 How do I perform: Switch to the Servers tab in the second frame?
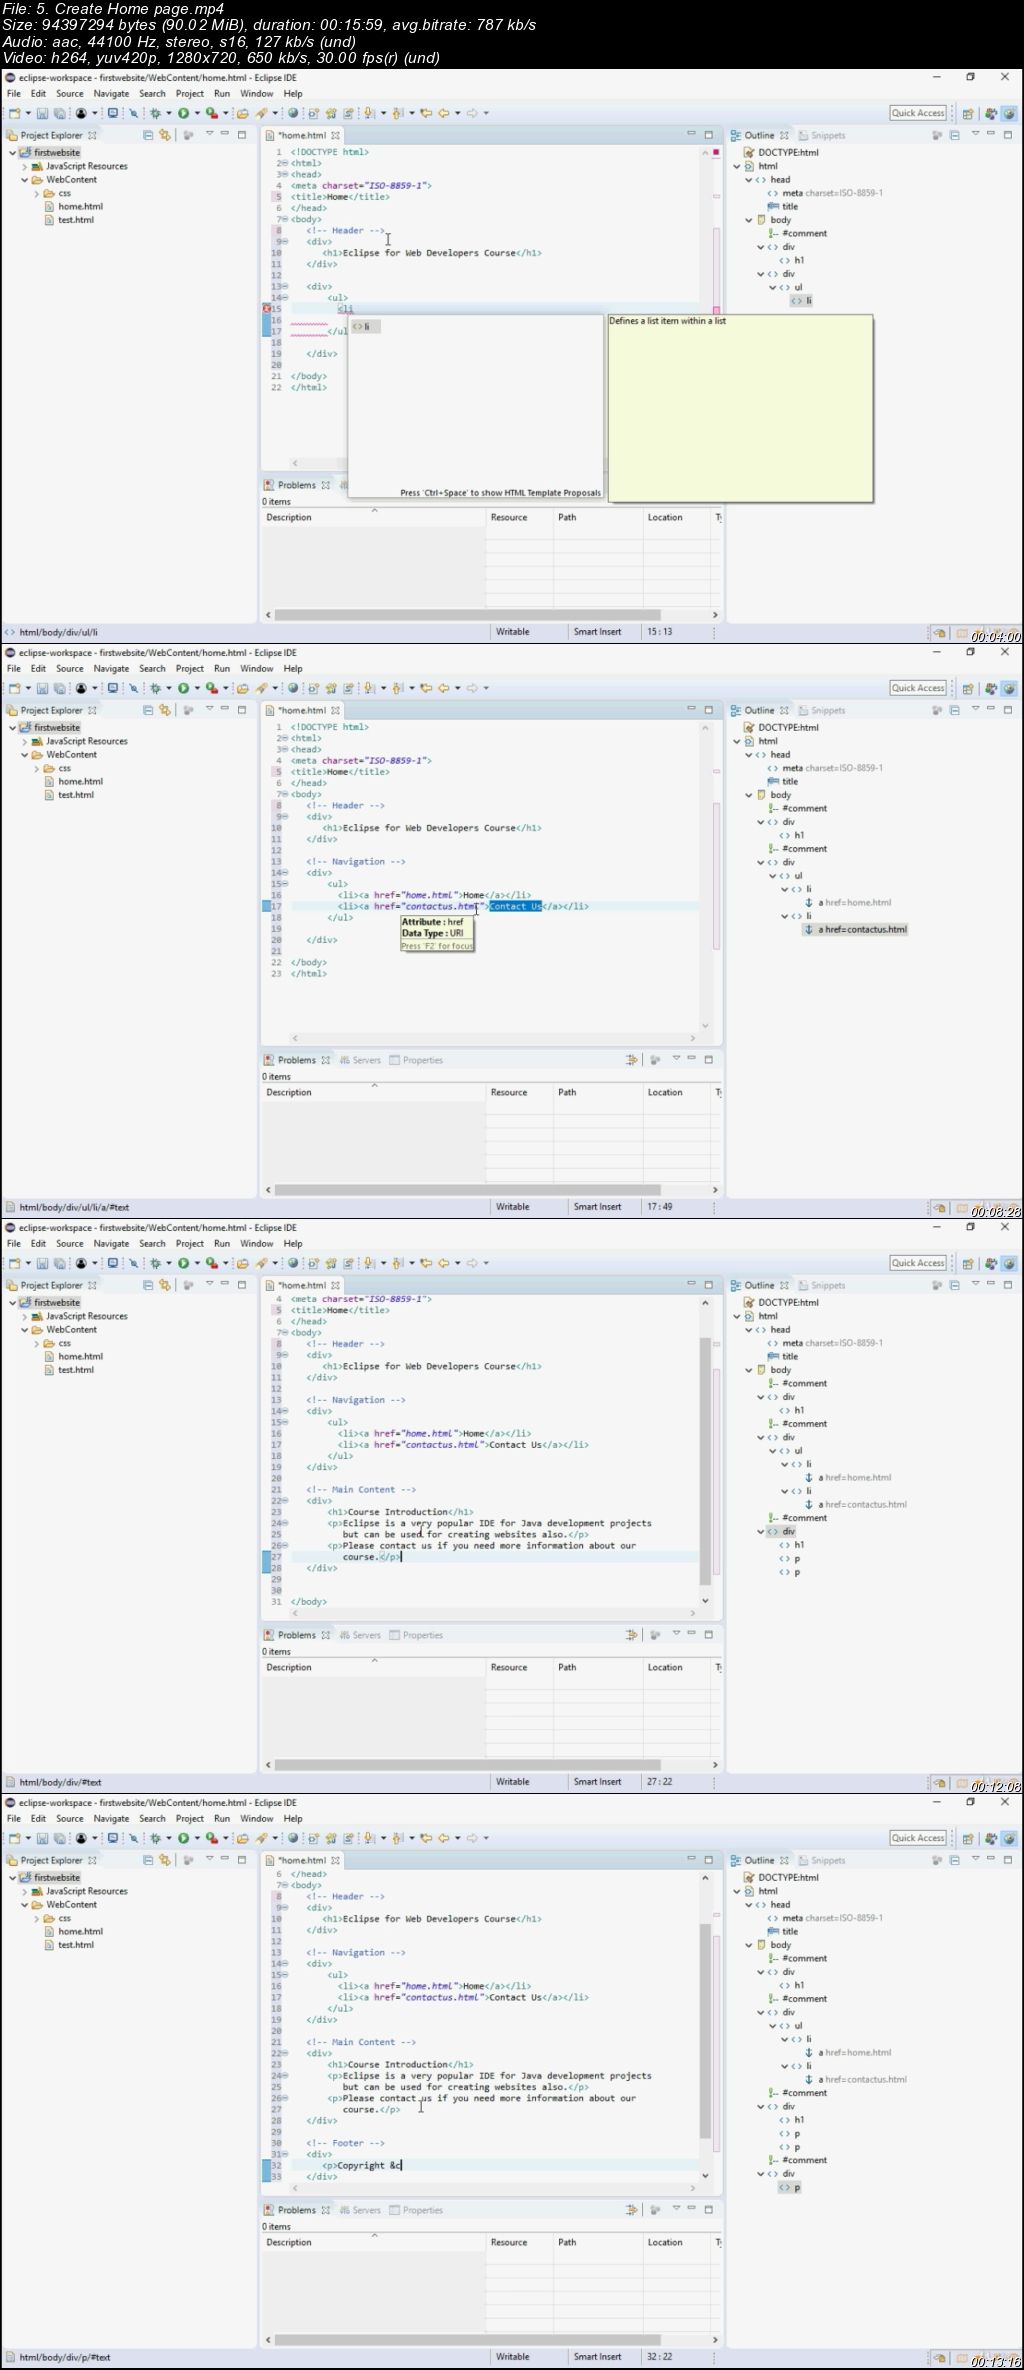360,1061
